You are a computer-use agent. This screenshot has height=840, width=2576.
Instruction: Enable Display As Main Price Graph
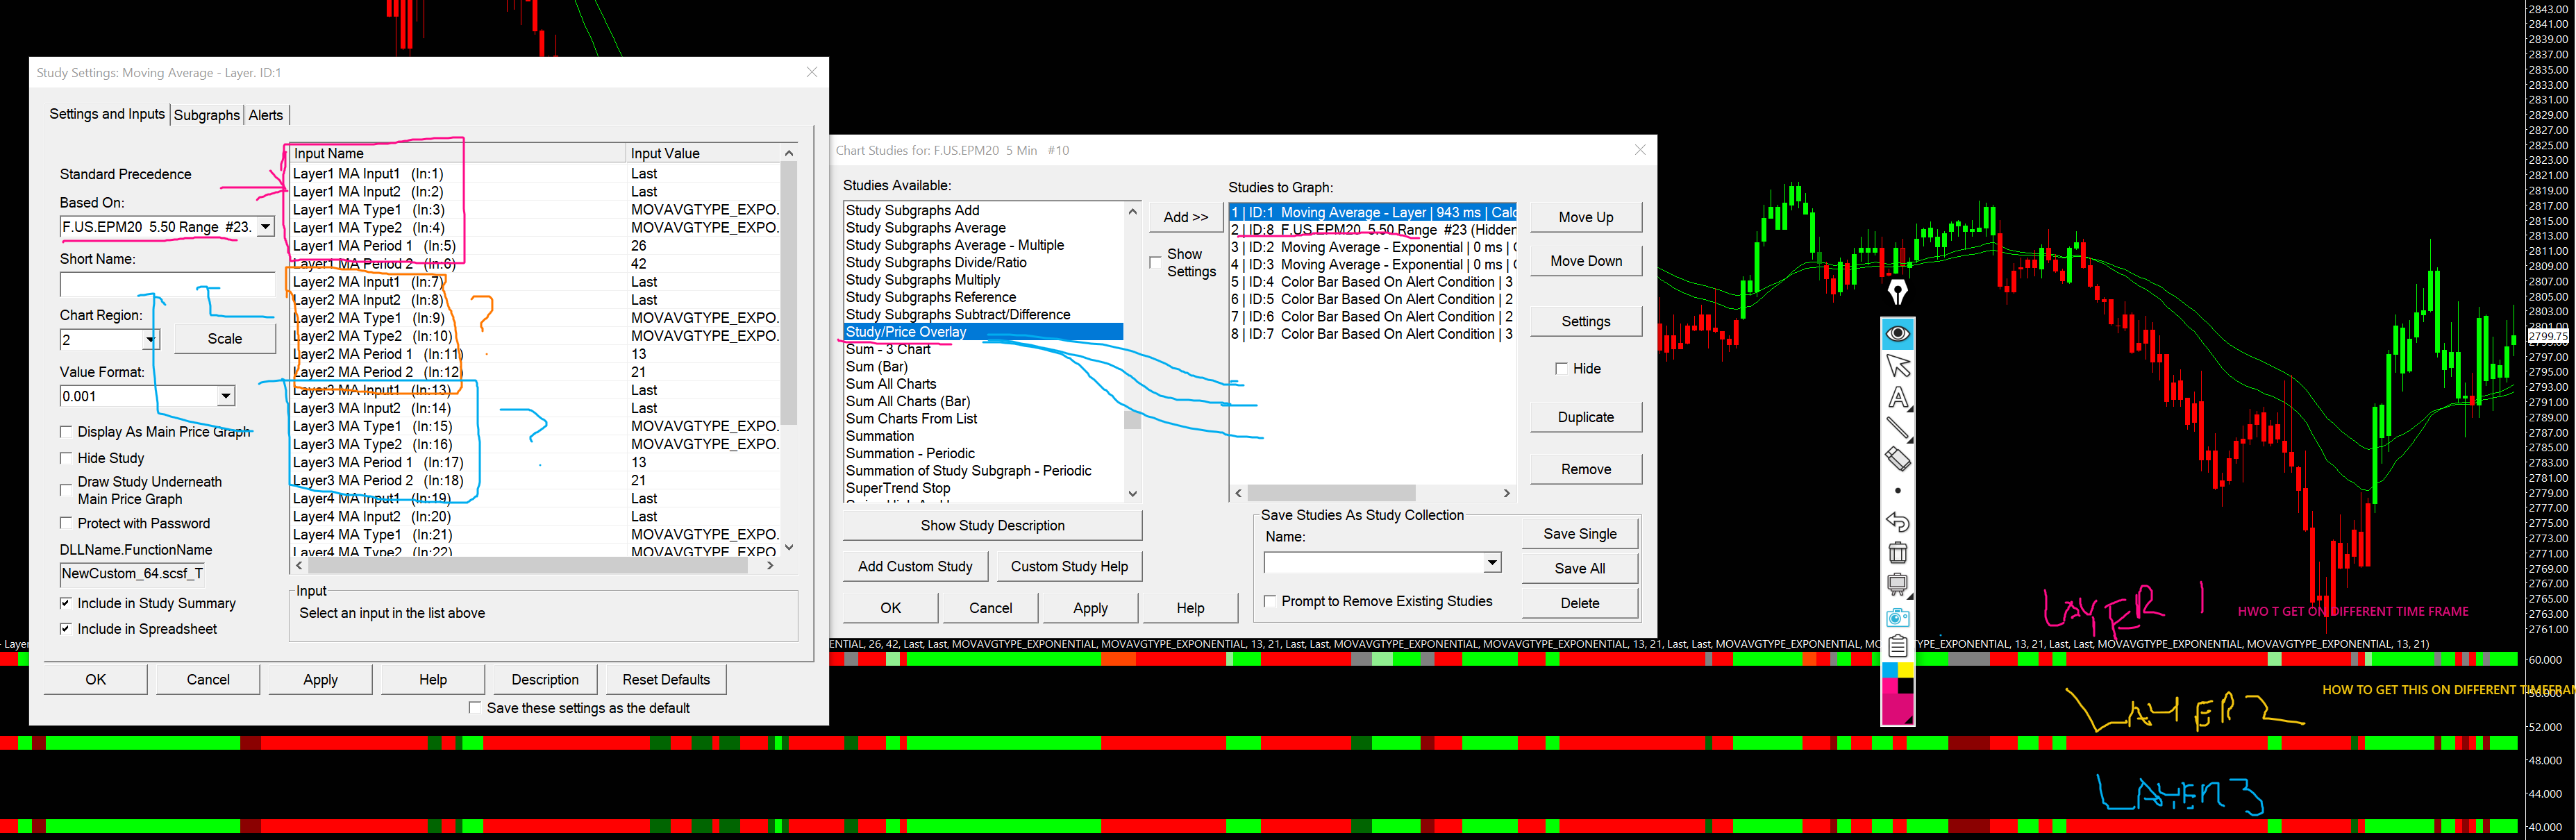(66, 432)
